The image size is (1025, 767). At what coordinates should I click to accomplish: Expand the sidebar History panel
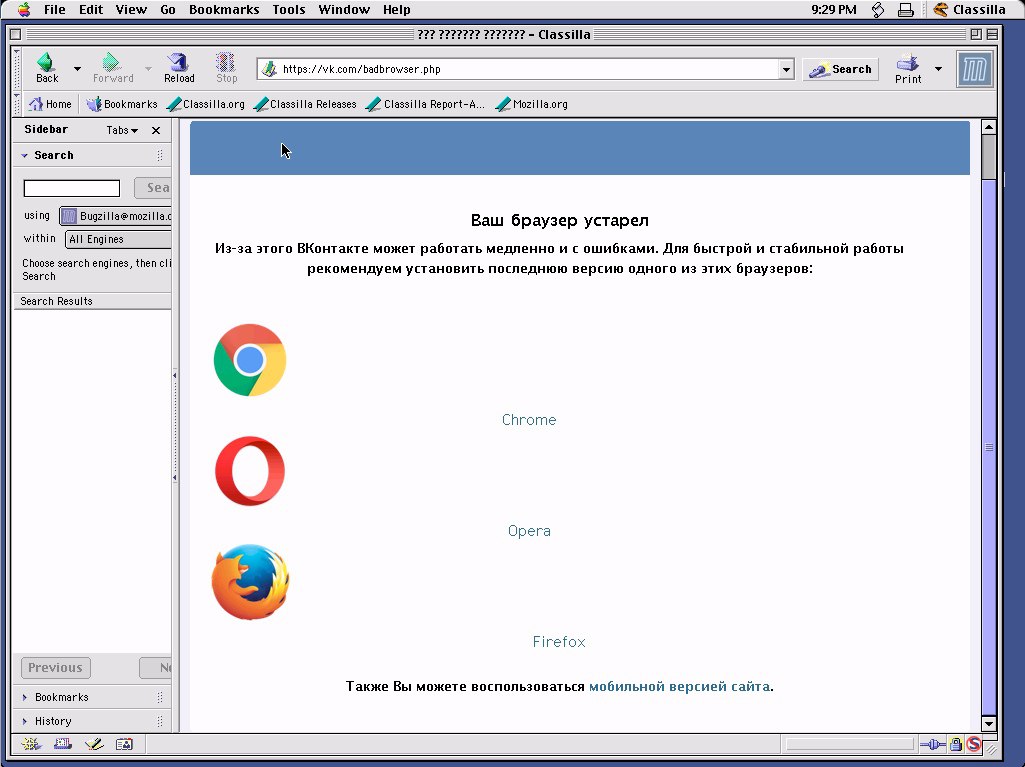pos(24,721)
